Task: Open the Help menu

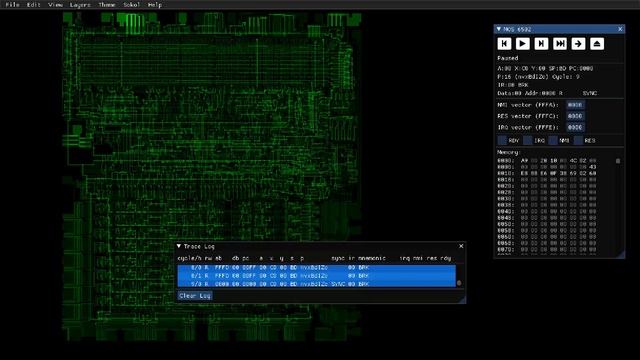Action: [x=155, y=5]
